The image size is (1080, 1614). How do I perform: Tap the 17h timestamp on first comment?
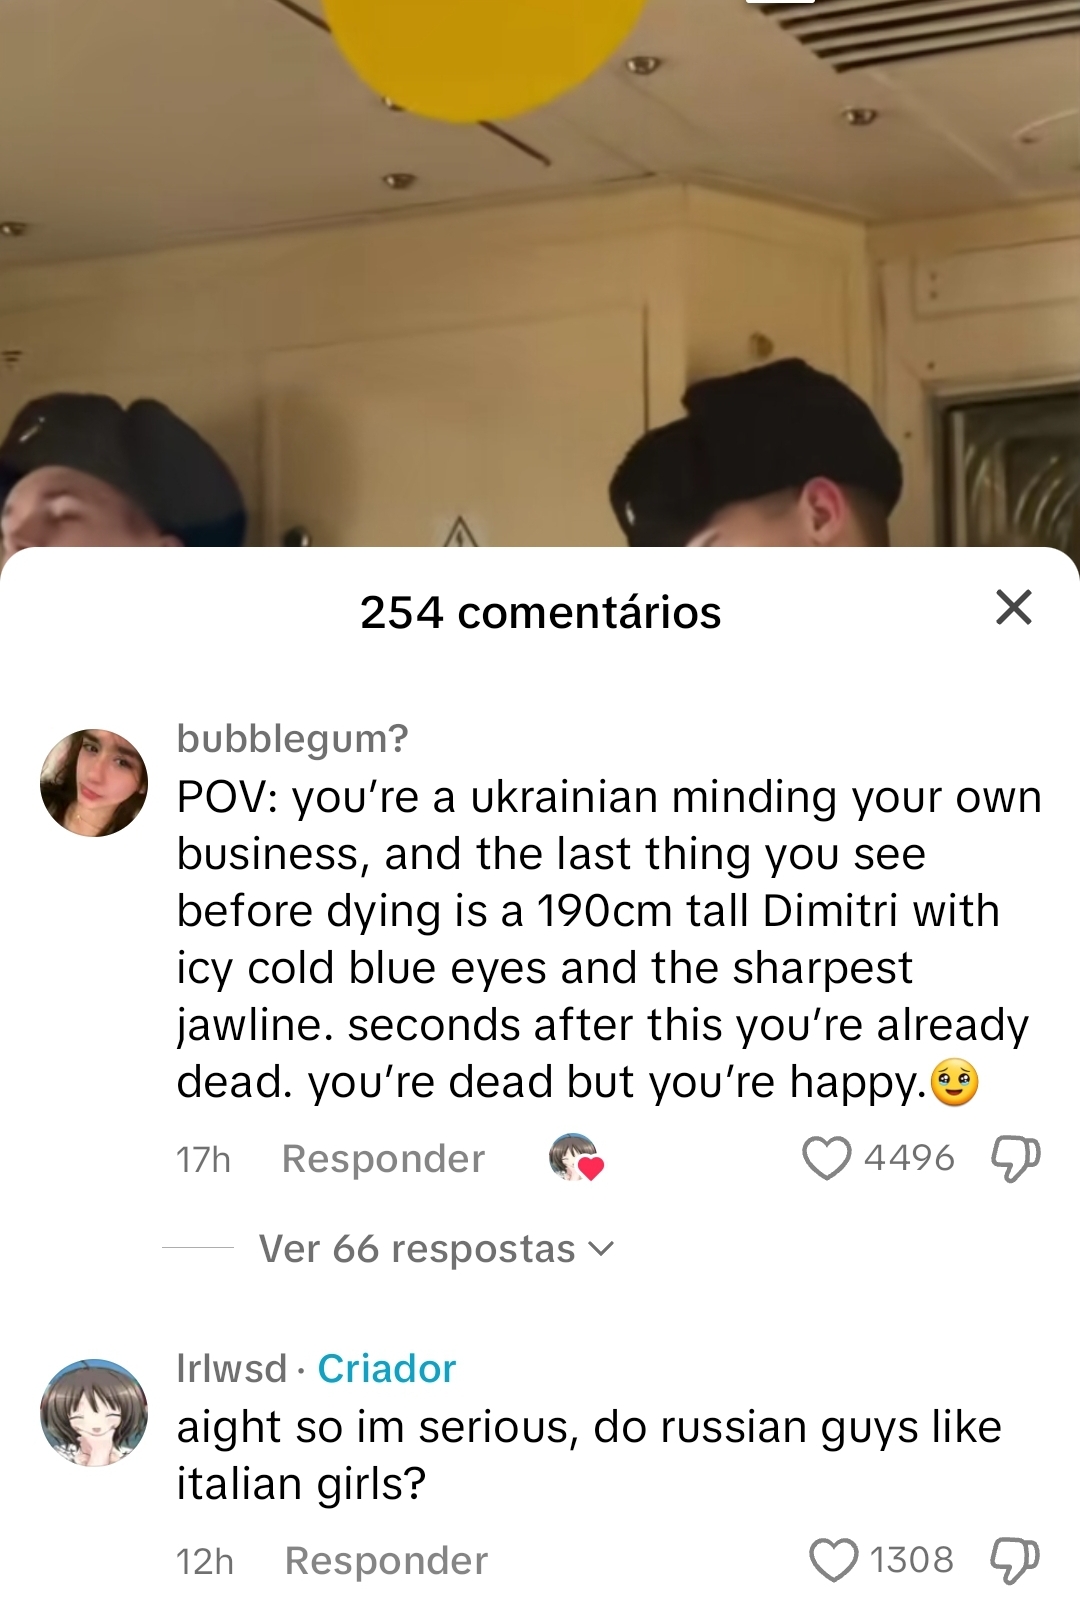coord(203,1159)
